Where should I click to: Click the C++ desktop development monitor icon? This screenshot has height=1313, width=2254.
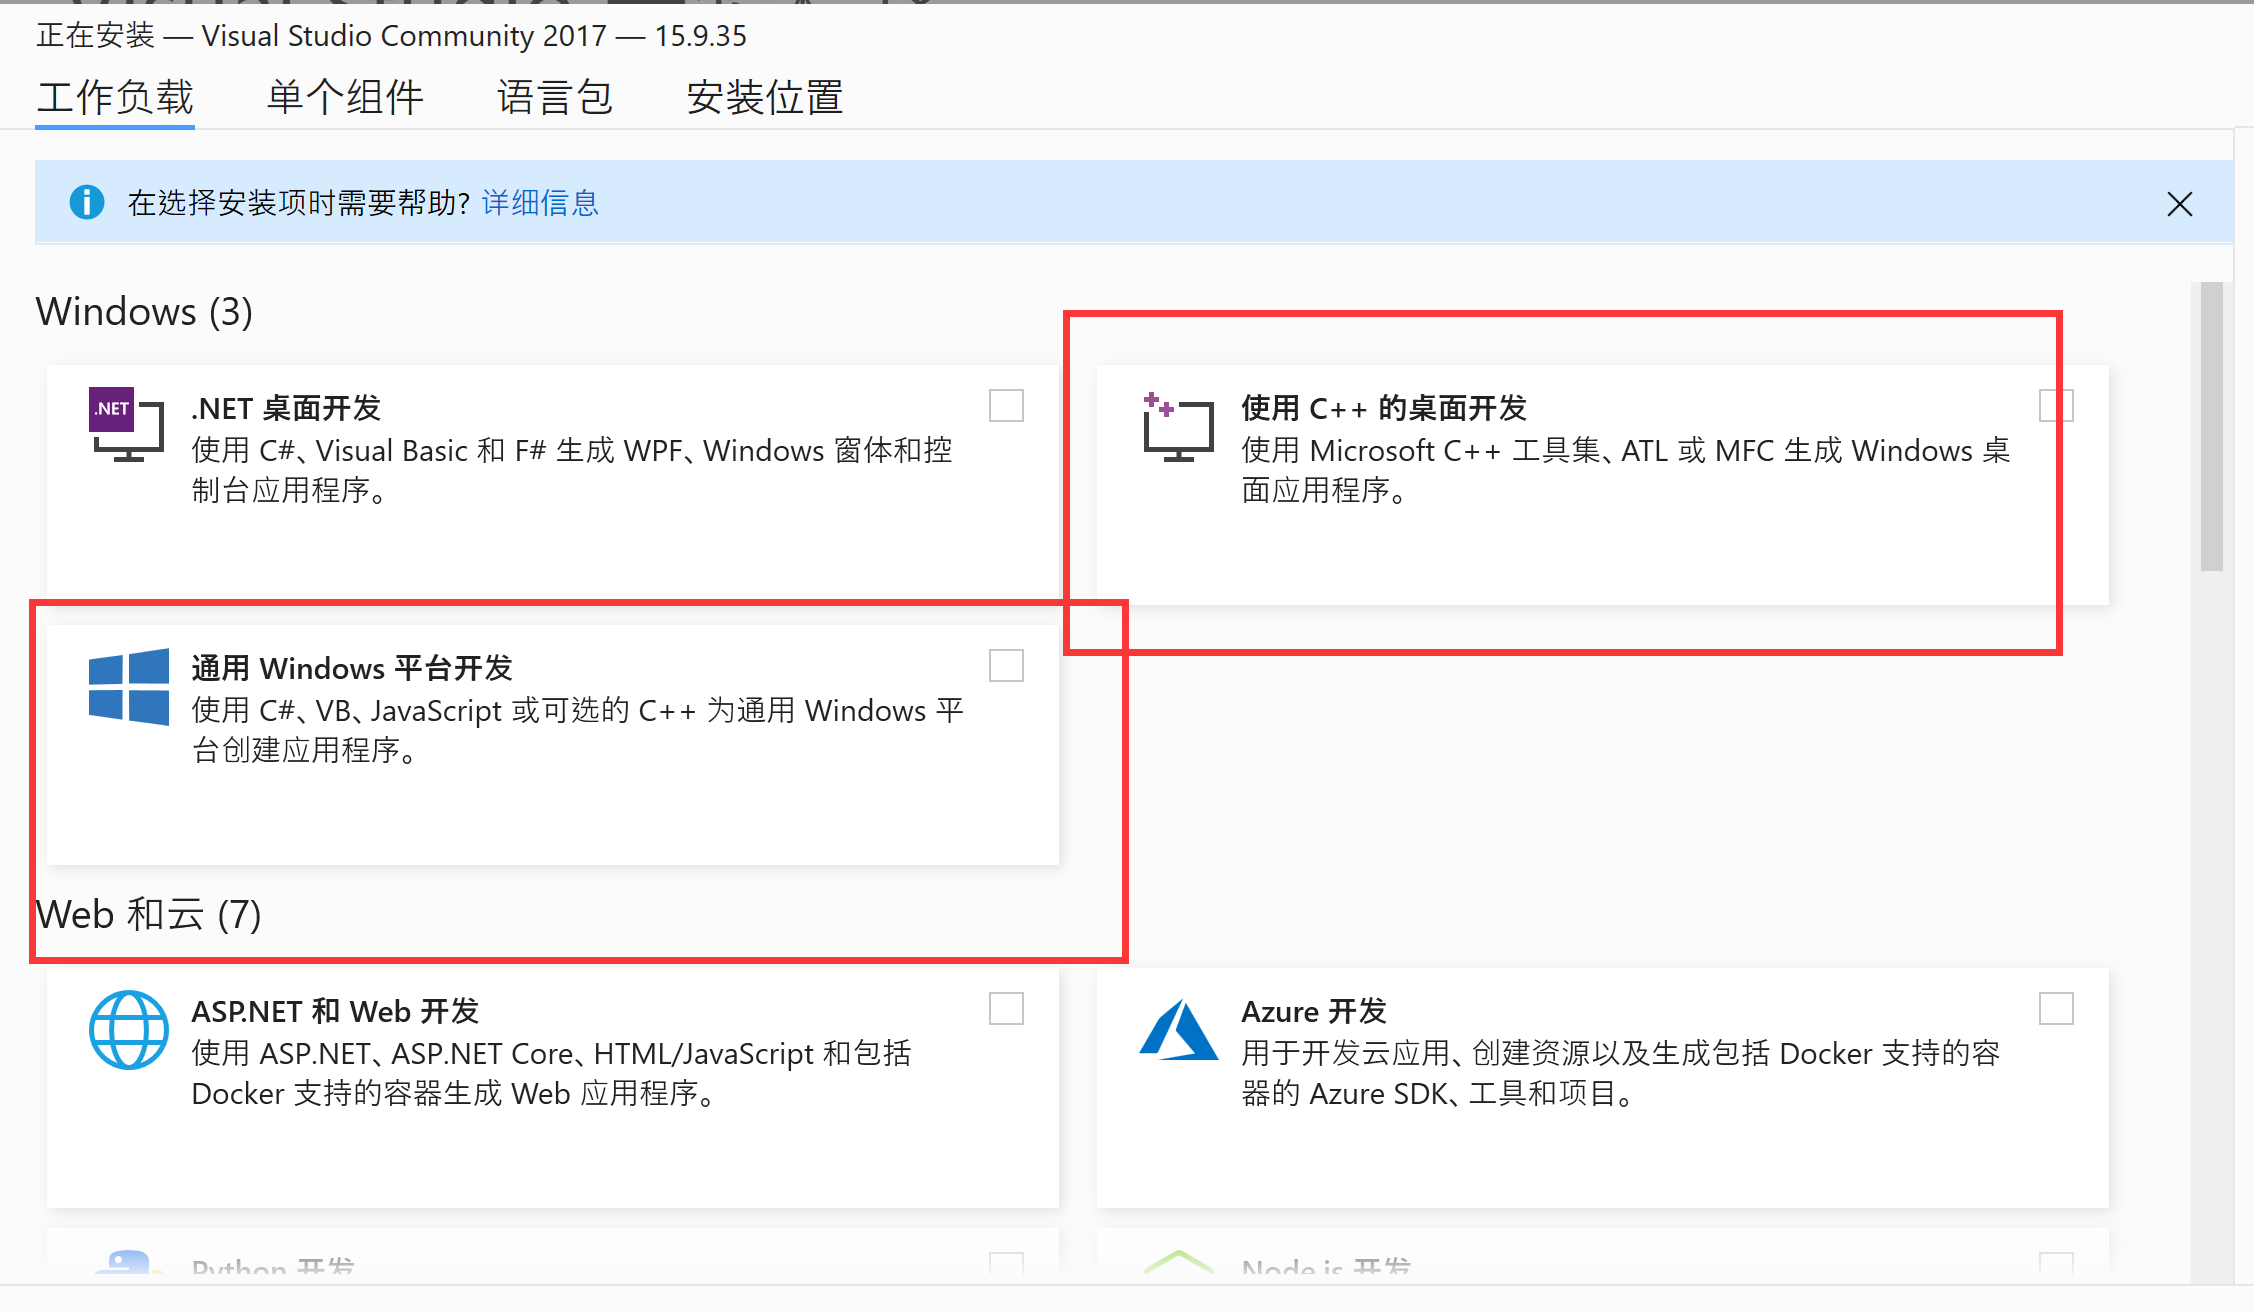coord(1178,427)
